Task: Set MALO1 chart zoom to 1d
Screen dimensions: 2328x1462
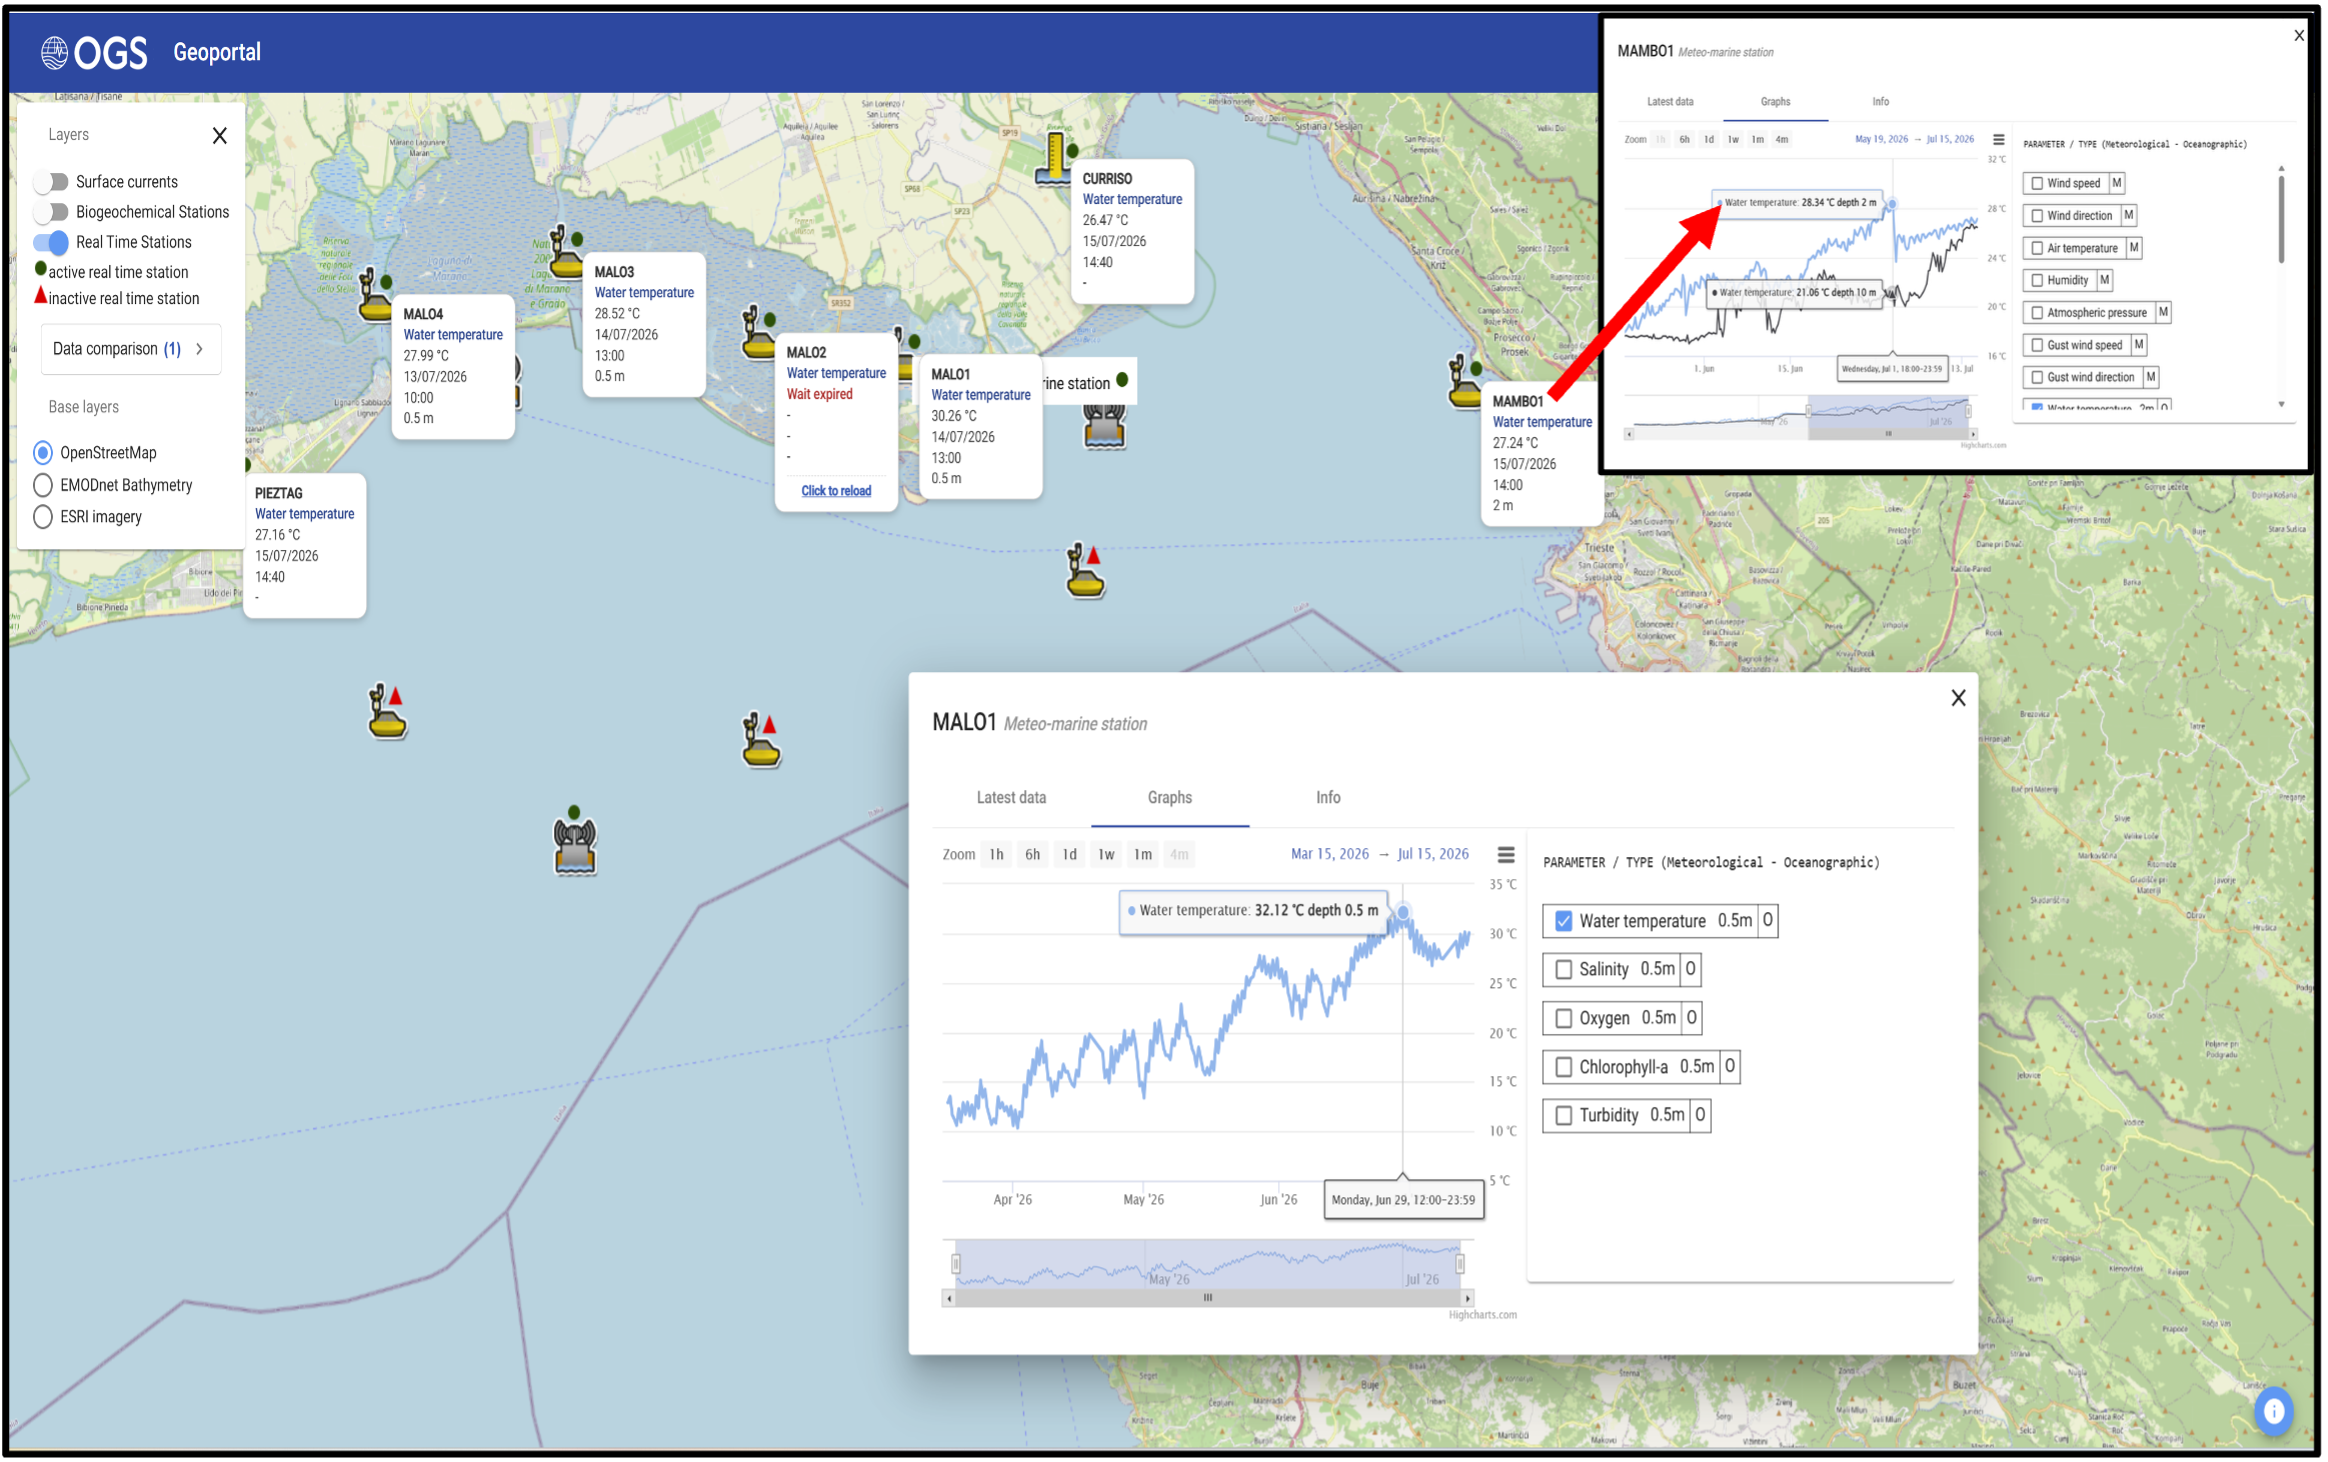Action: tap(1069, 855)
